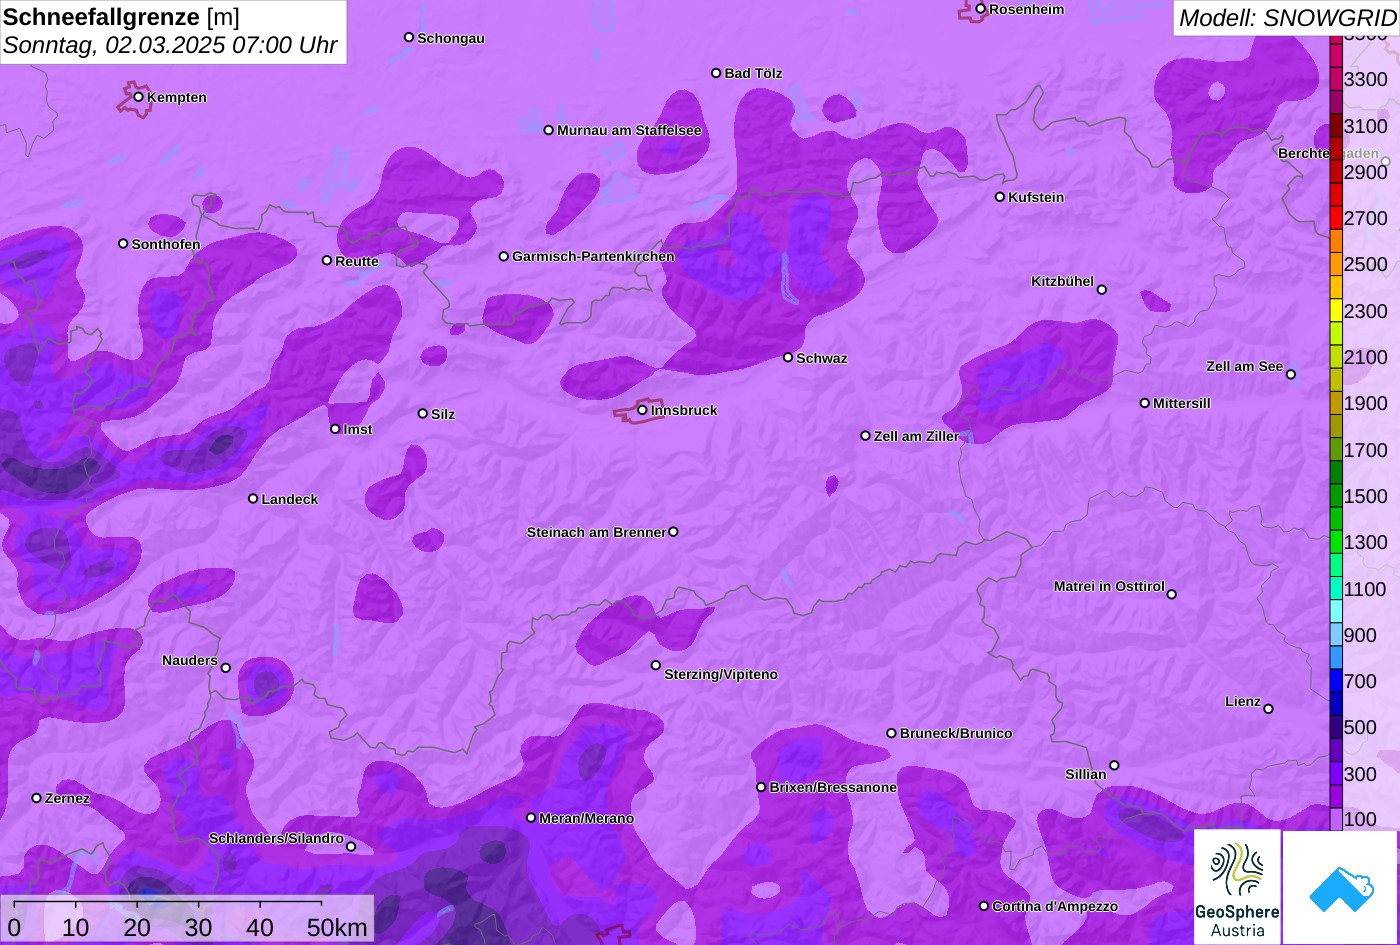The height and width of the screenshot is (945, 1400).
Task: Select the Matrei in Osttirol label
Action: pos(1109,587)
